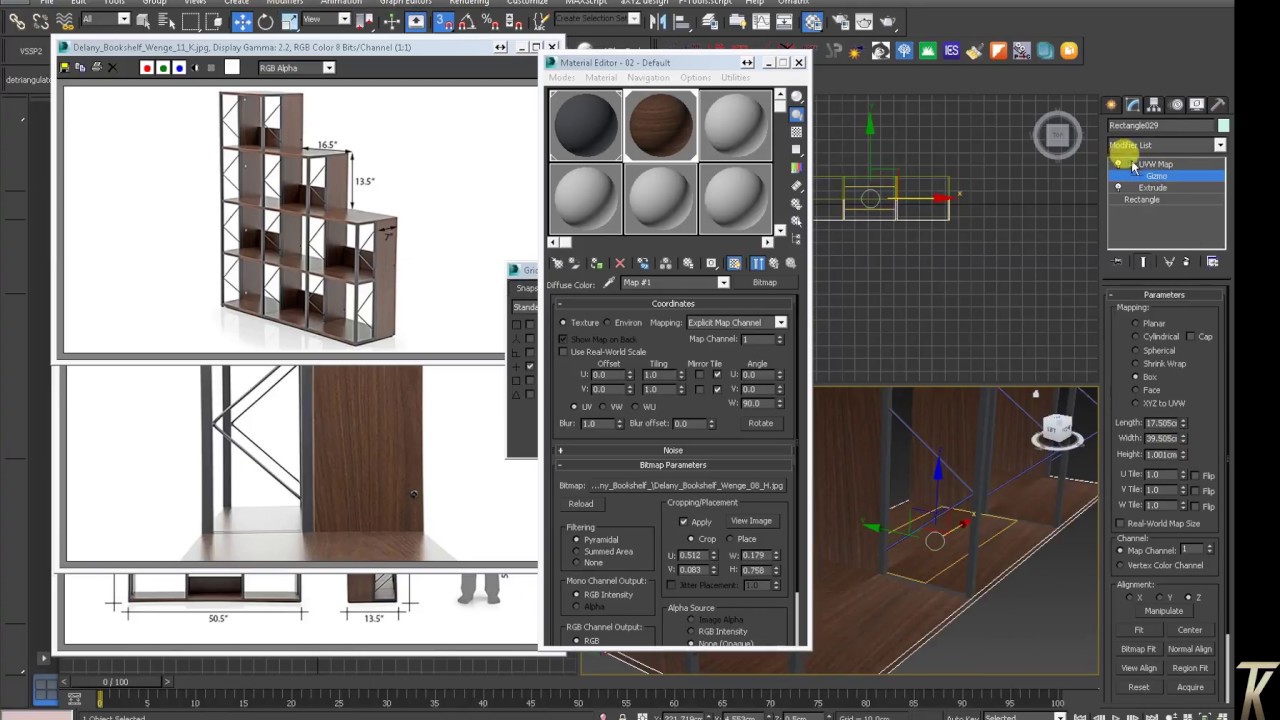Select Spherical mapping option
This screenshot has height=720, width=1280.
(1135, 351)
